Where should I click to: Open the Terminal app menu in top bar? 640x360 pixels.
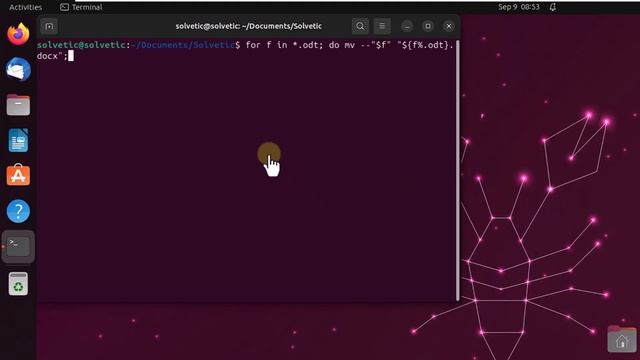pyautogui.click(x=81, y=7)
